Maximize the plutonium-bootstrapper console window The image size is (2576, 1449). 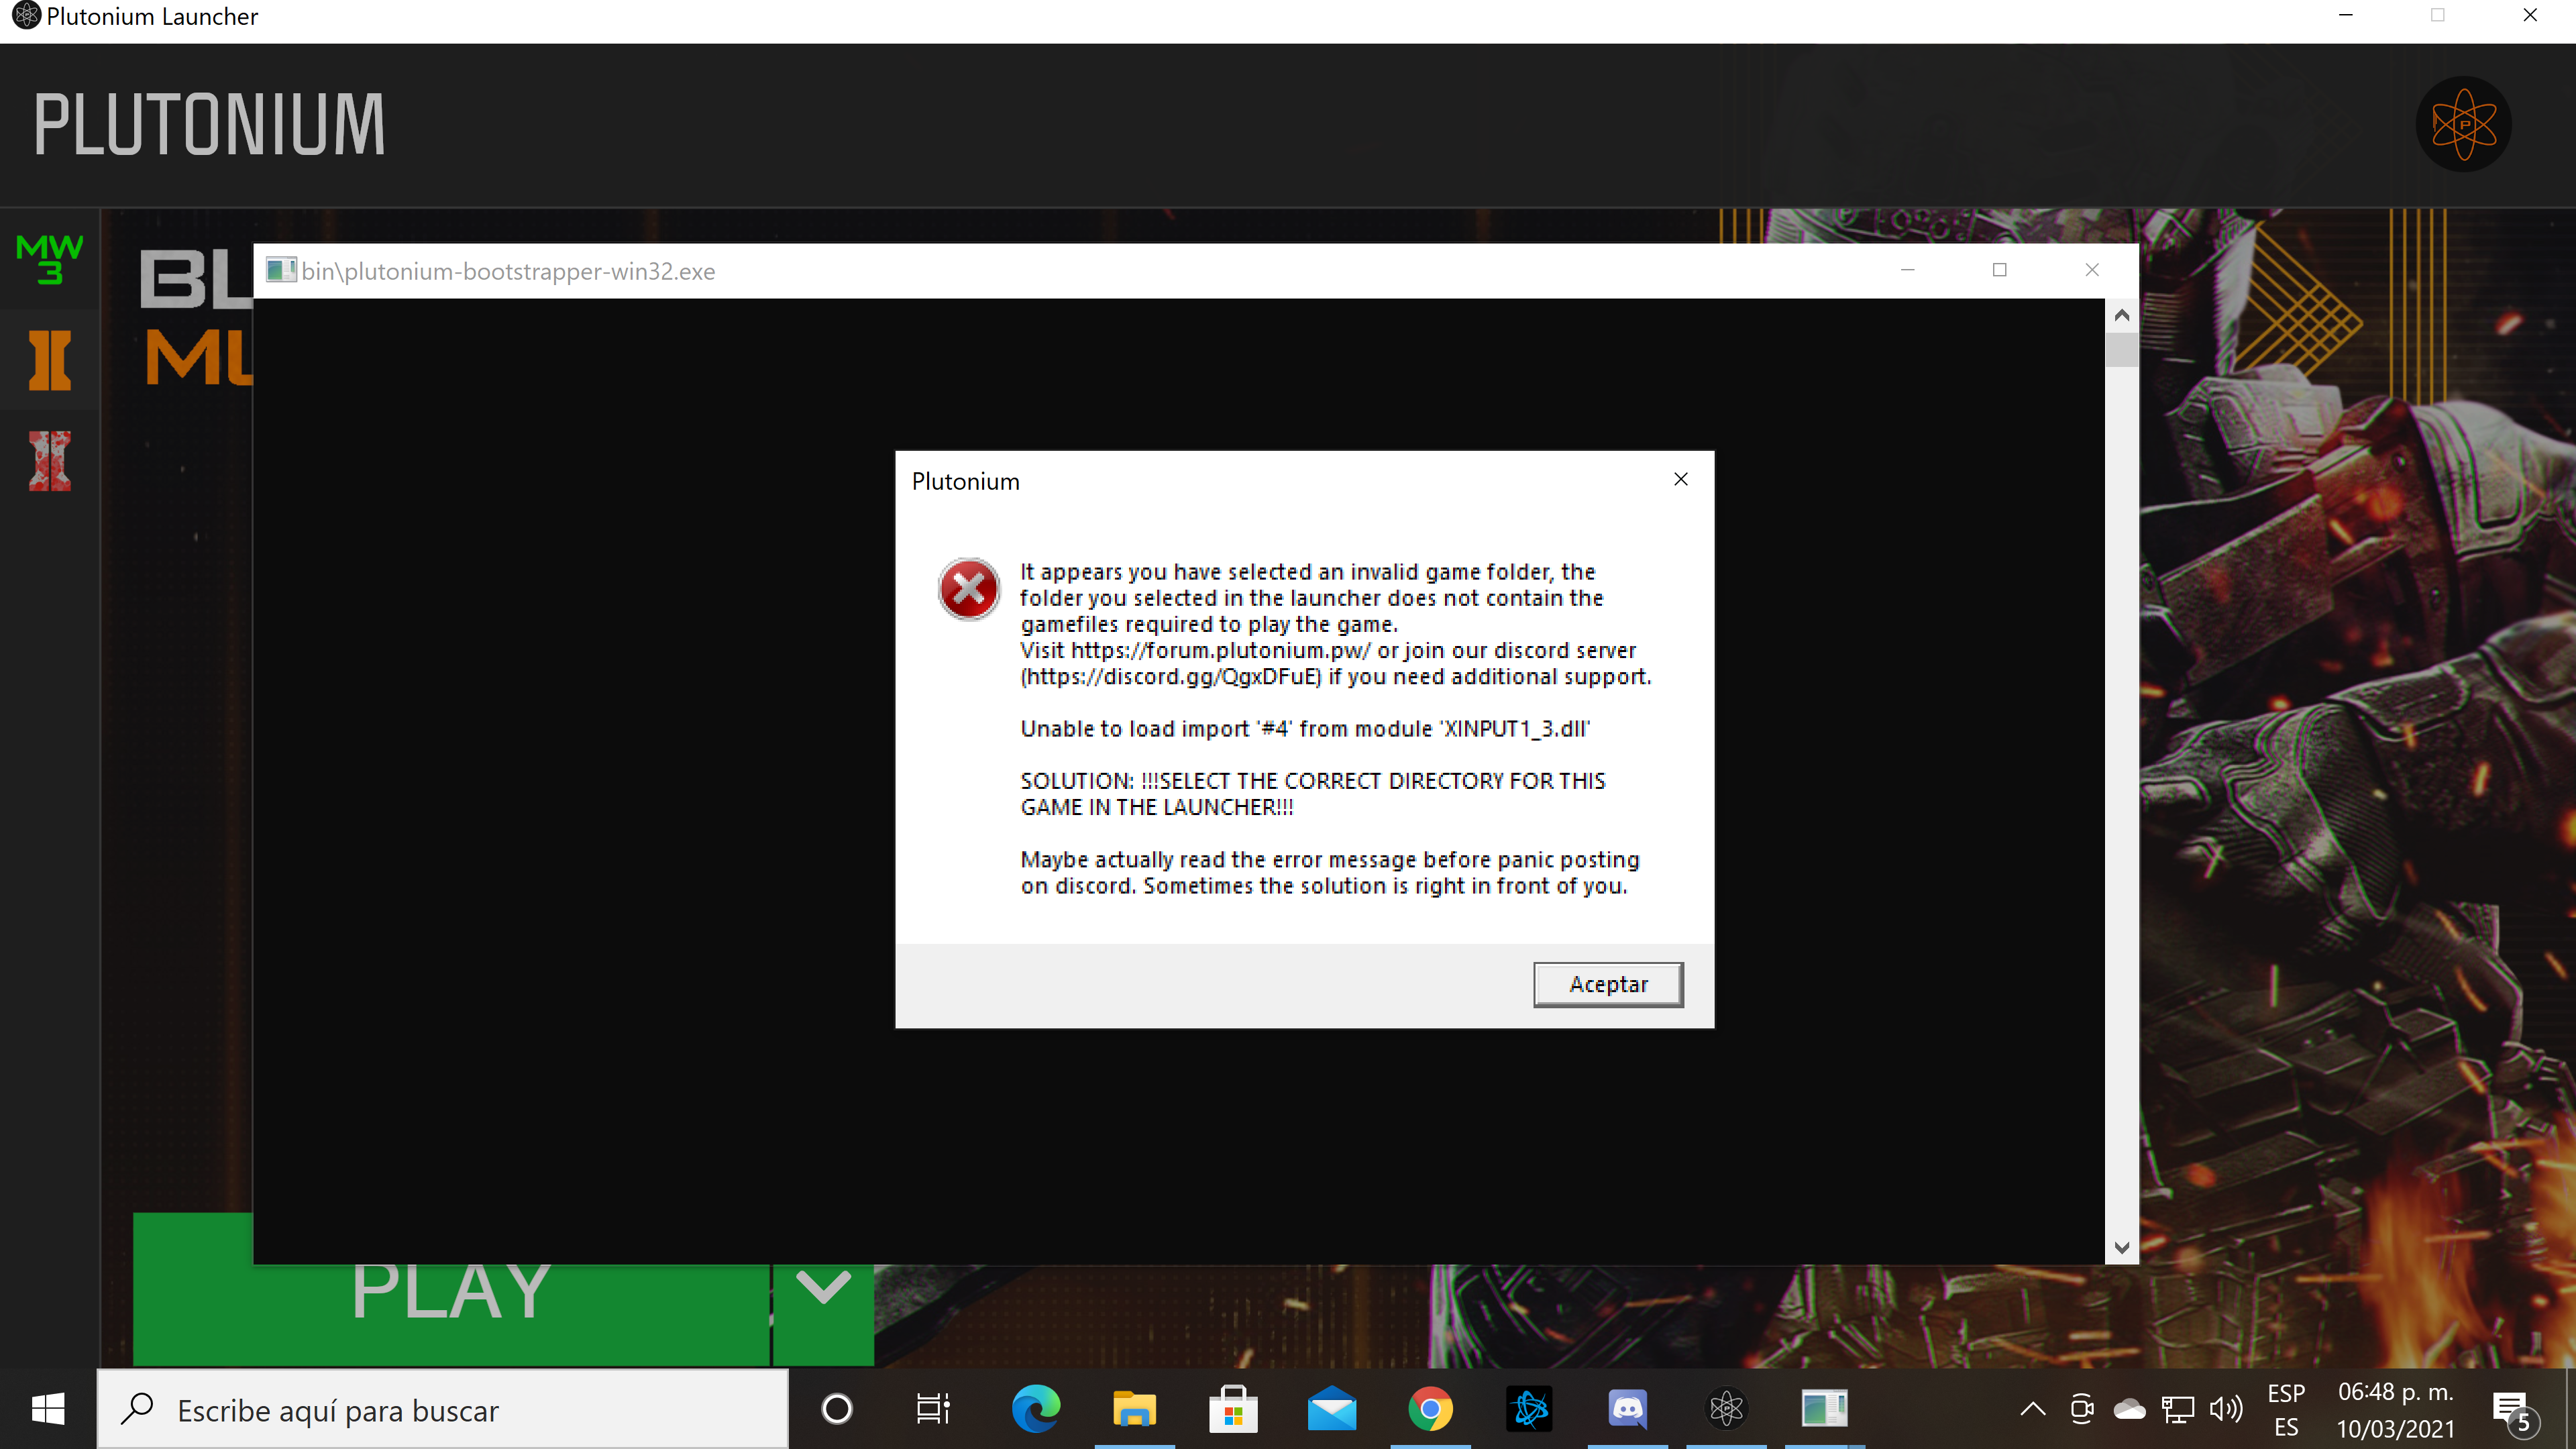click(1999, 270)
